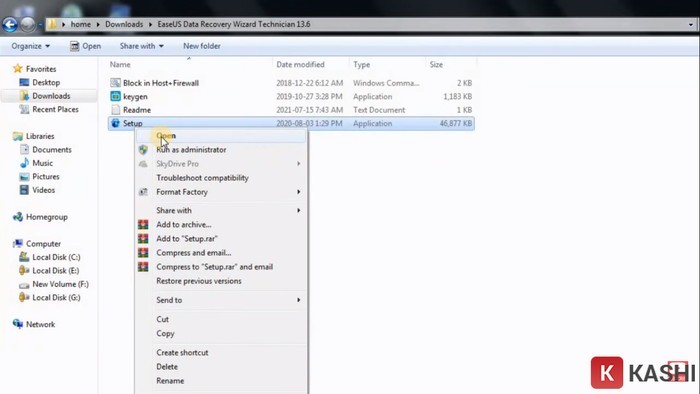This screenshot has height=394, width=700.
Task: Click the Libraries icon in sidebar
Action: point(18,136)
